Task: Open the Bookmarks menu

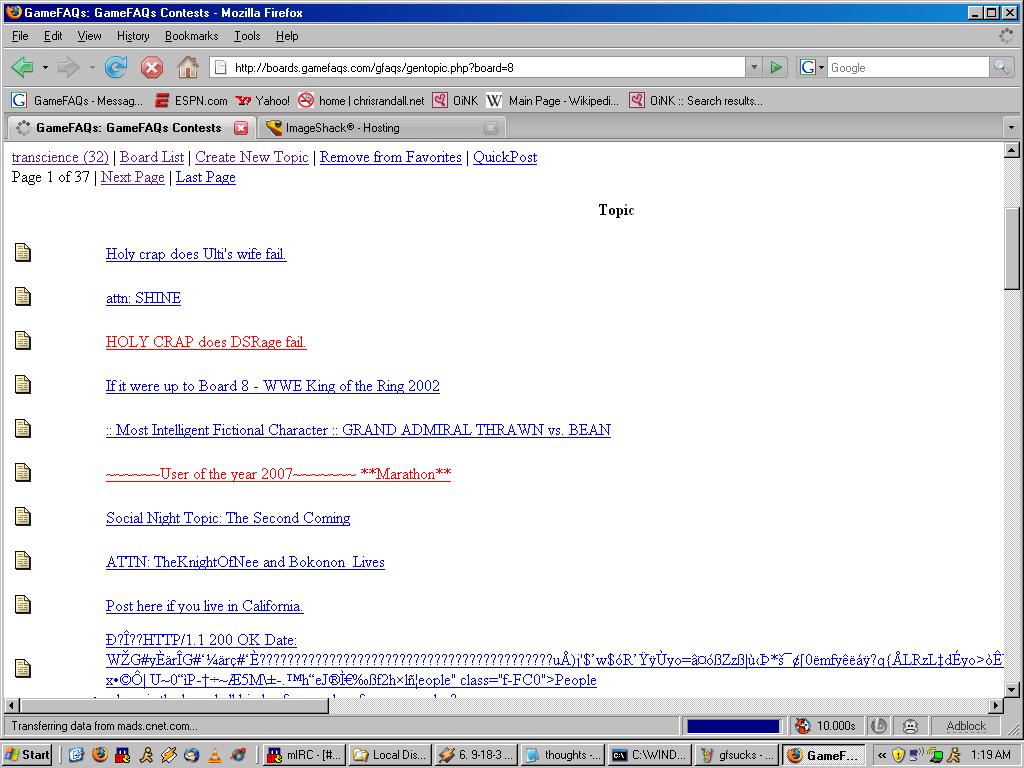Action: click(191, 35)
